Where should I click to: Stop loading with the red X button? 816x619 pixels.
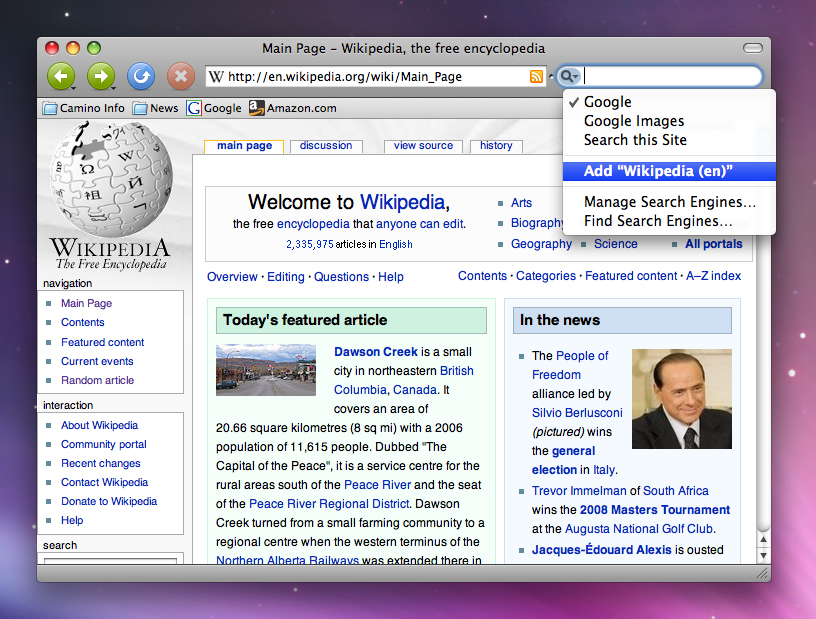[x=181, y=77]
